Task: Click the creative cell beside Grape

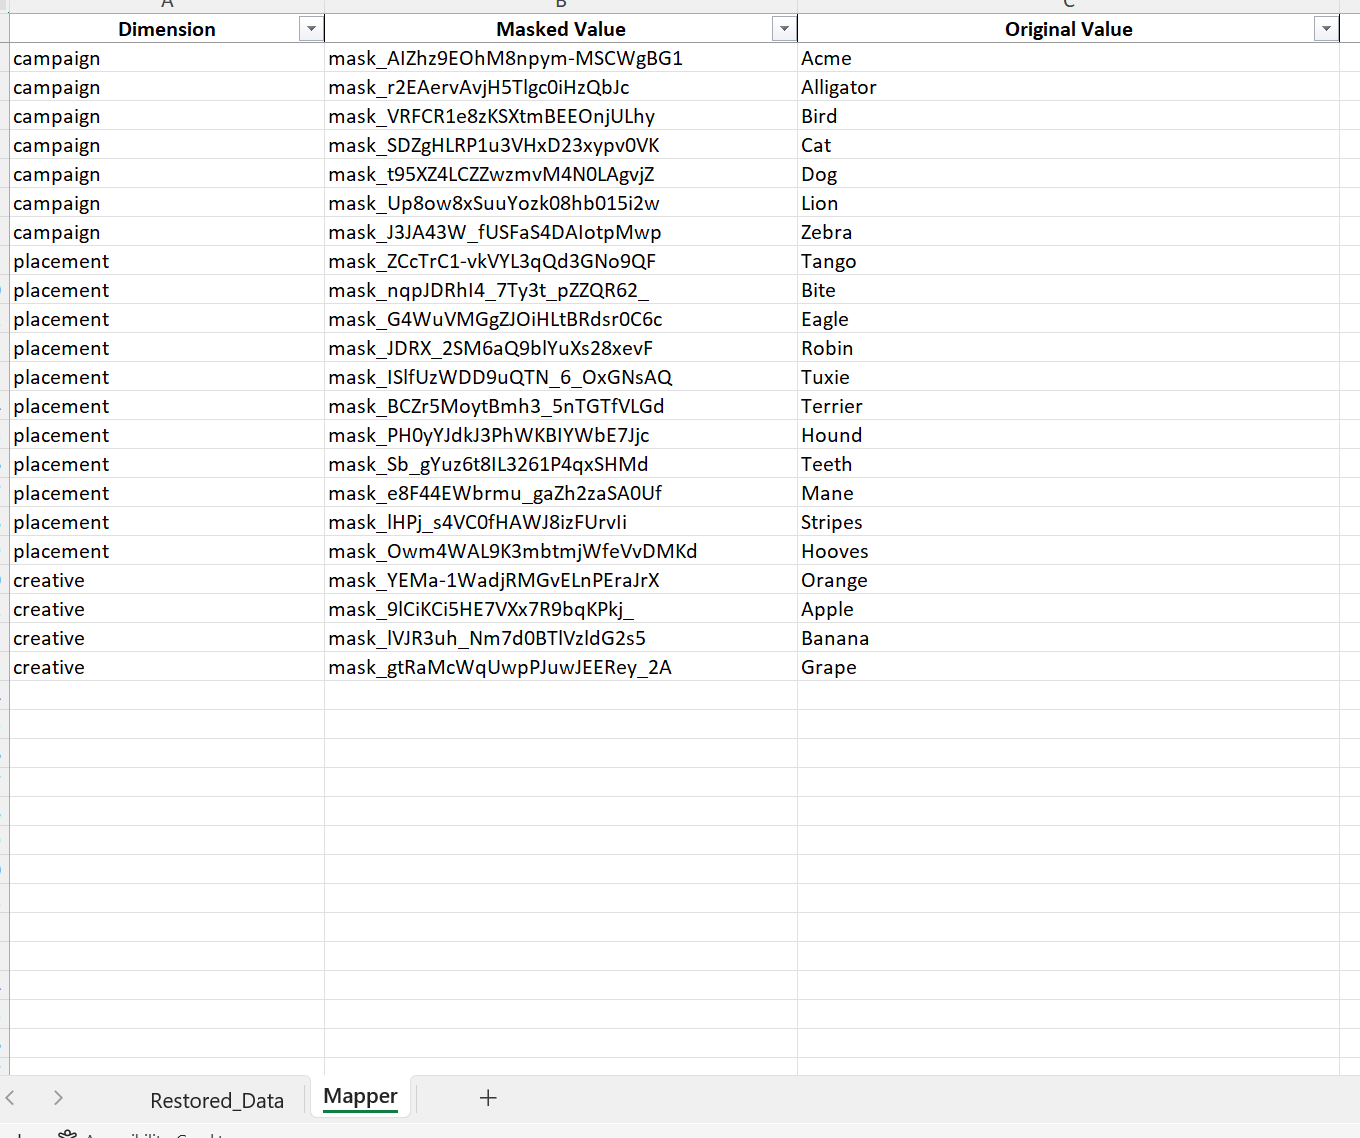Action: click(167, 667)
